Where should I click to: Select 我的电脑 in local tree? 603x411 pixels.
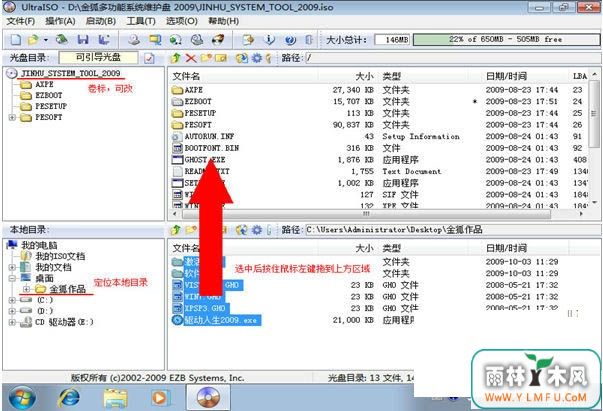[39, 245]
